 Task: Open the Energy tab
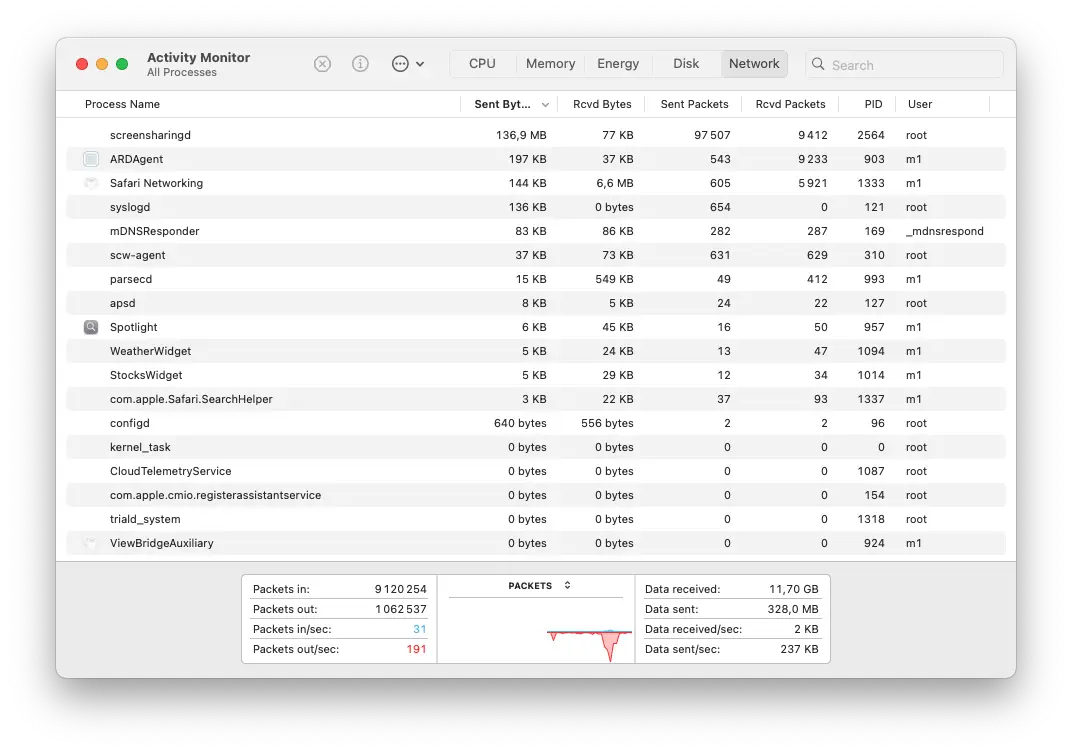tap(617, 63)
